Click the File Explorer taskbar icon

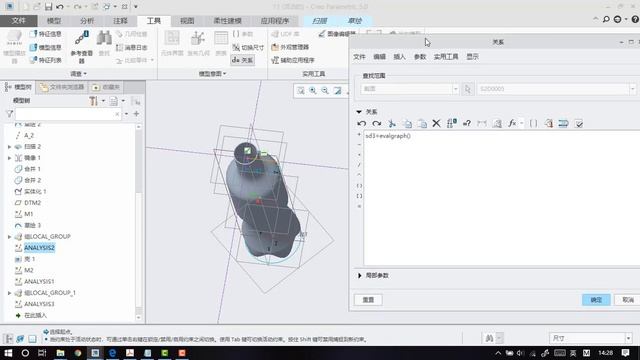[x=60, y=353]
